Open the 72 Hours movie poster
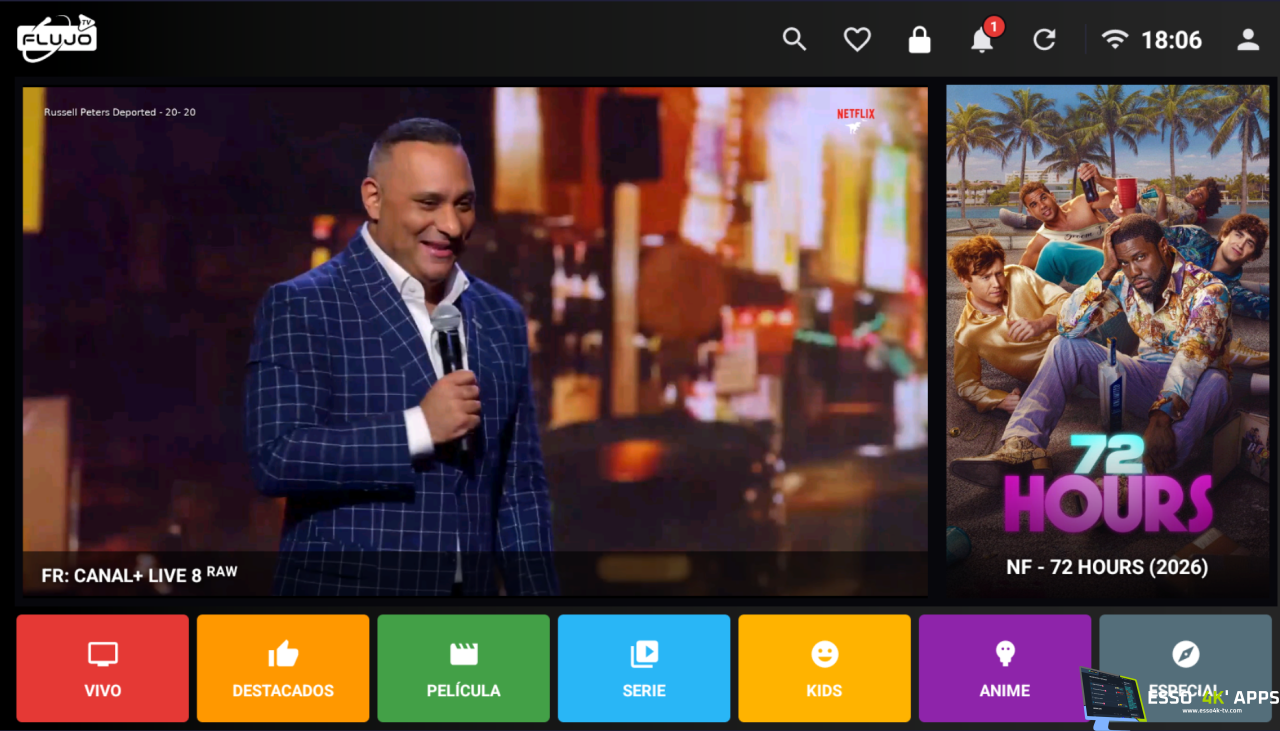The width and height of the screenshot is (1280, 731). [1108, 341]
